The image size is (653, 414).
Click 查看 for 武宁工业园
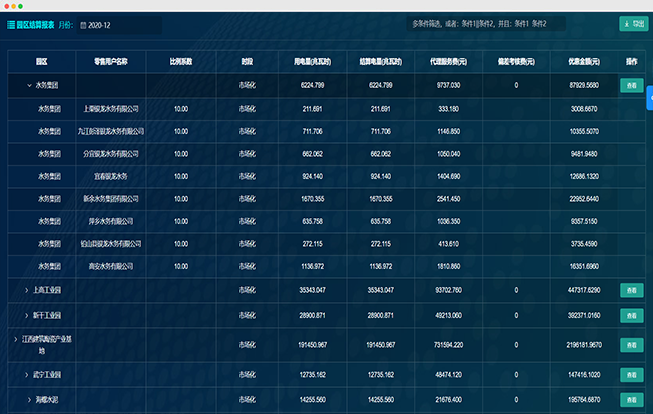coord(630,375)
